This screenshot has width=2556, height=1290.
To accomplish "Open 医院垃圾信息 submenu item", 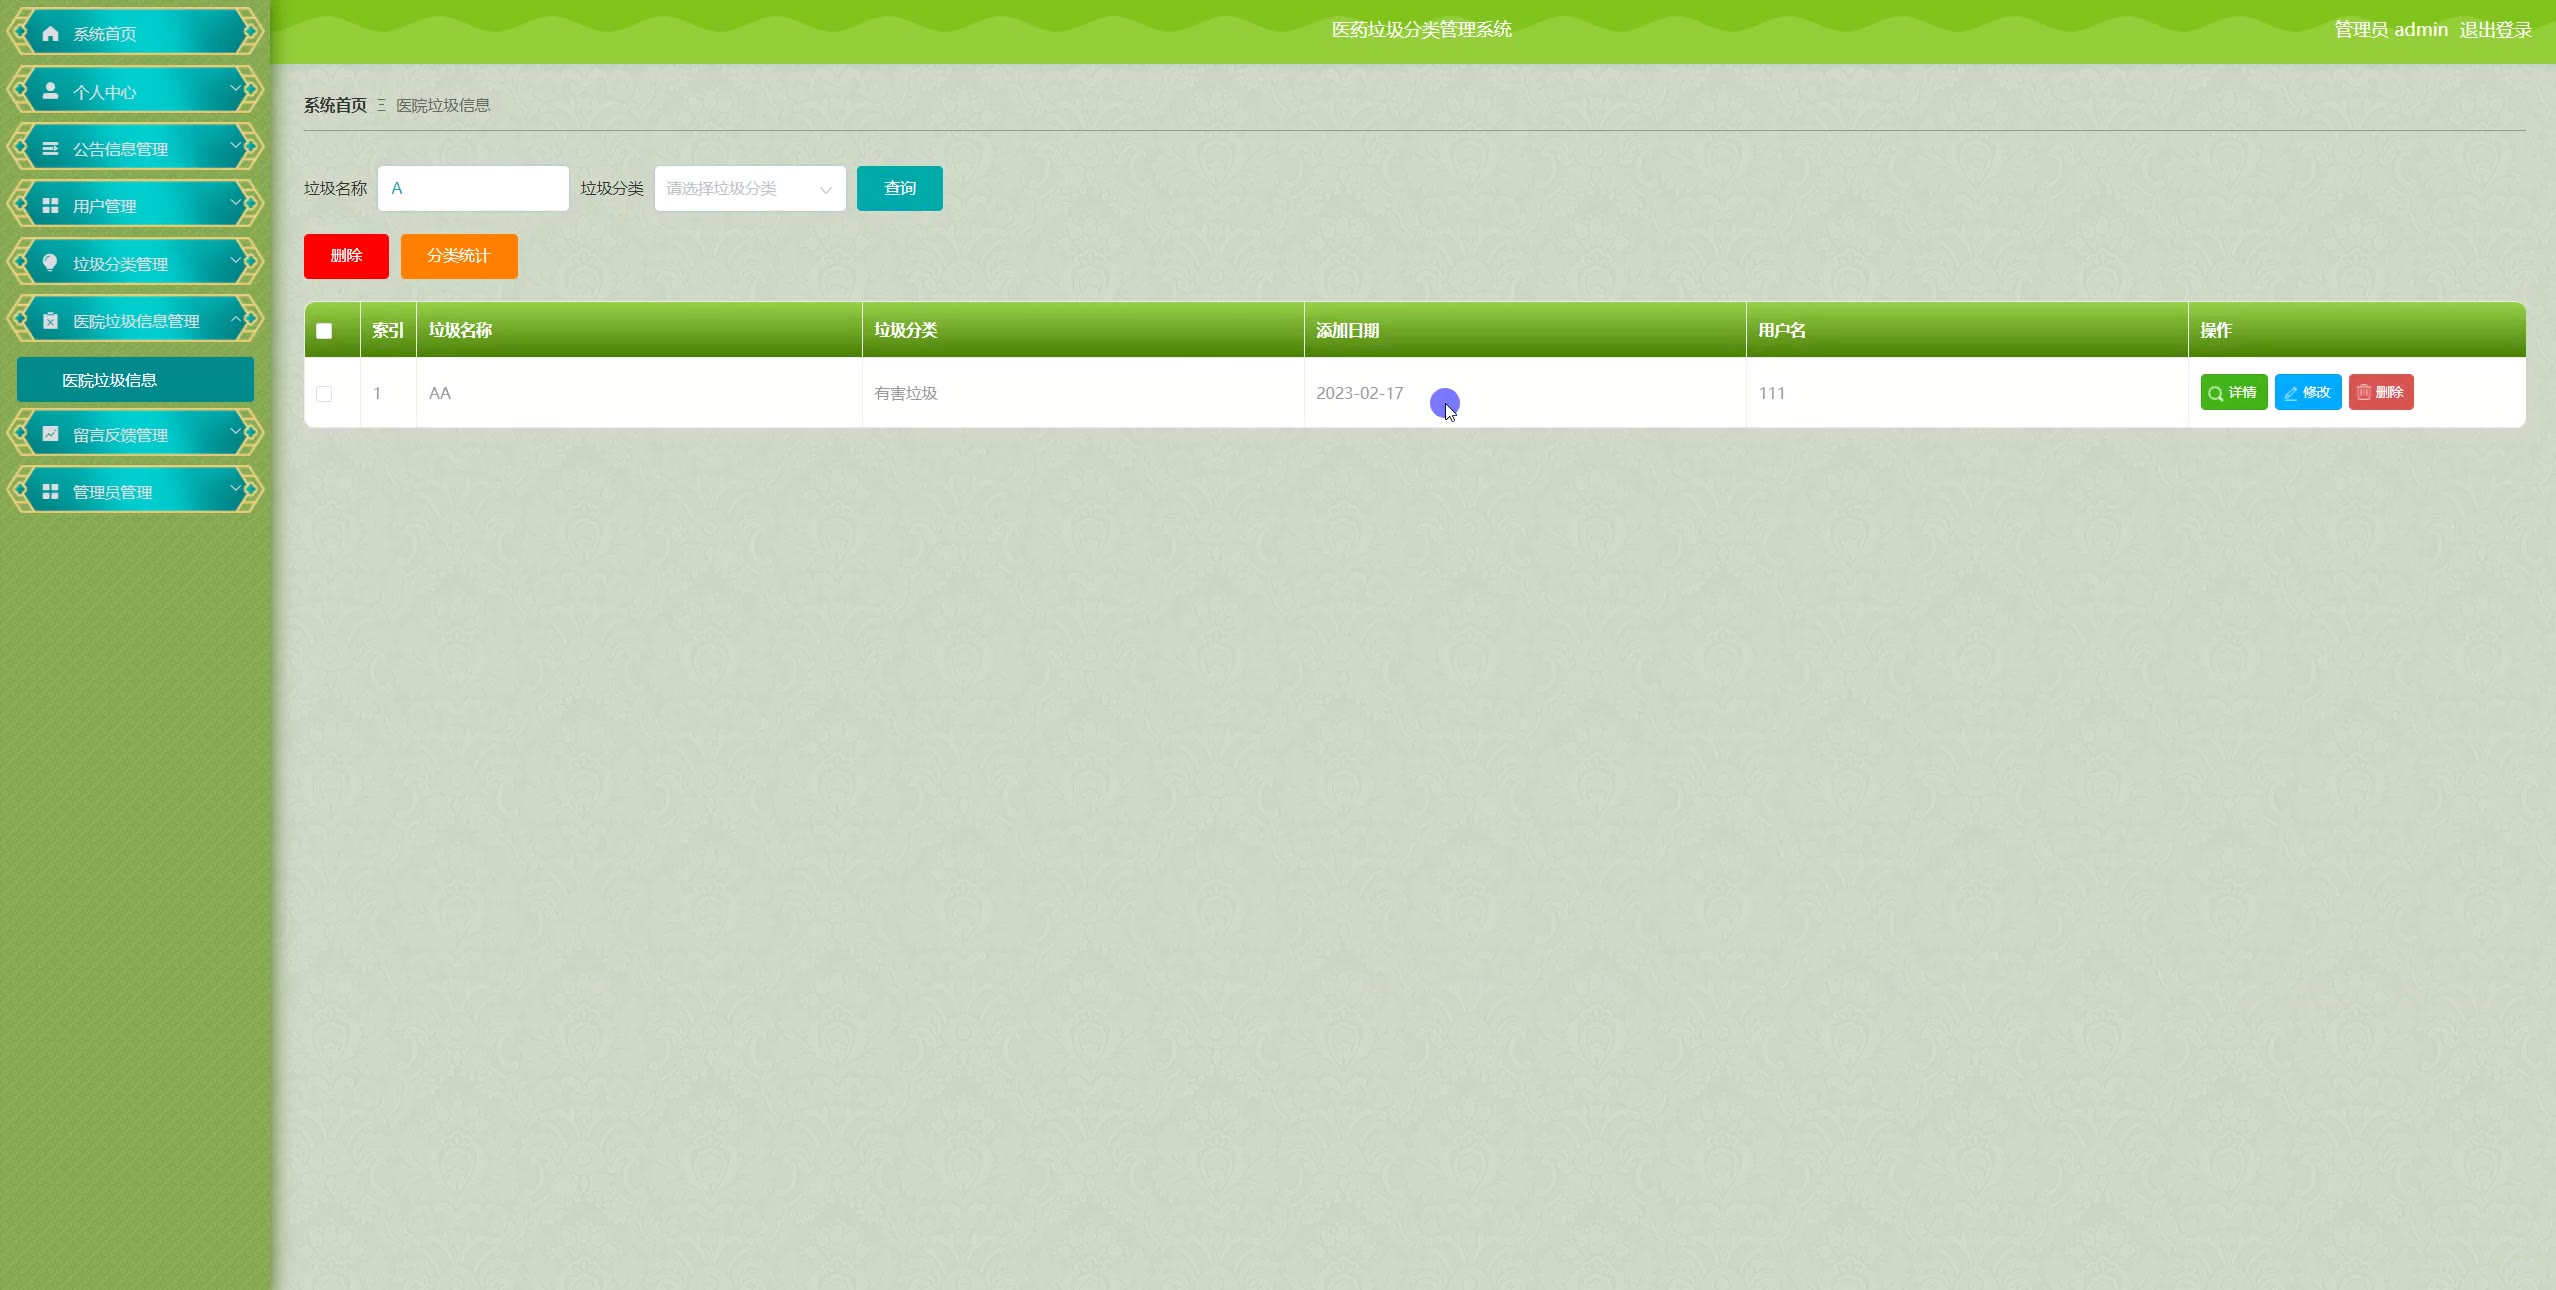I will (135, 380).
